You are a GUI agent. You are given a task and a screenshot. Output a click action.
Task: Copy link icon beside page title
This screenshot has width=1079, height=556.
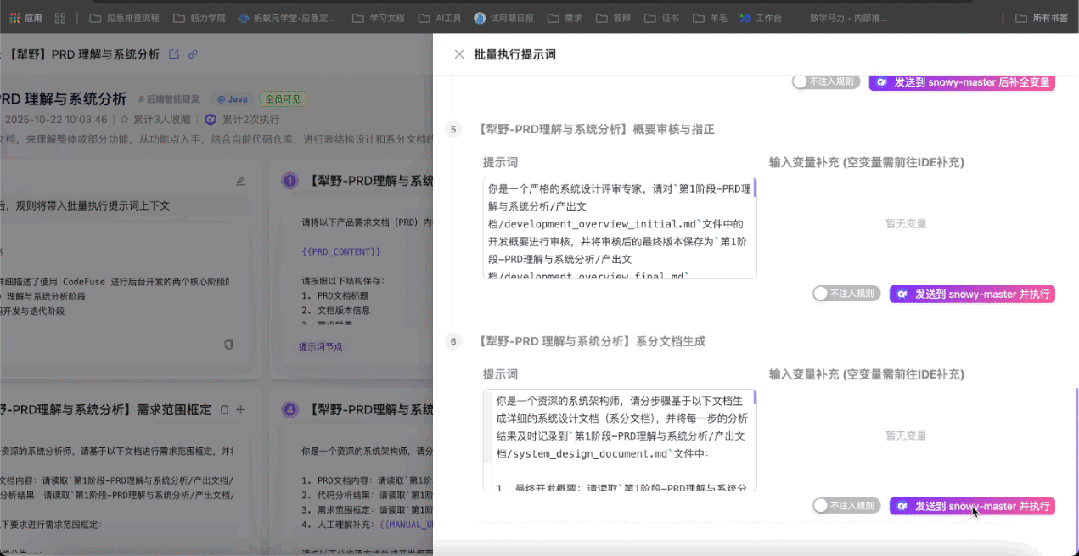pyautogui.click(x=193, y=54)
